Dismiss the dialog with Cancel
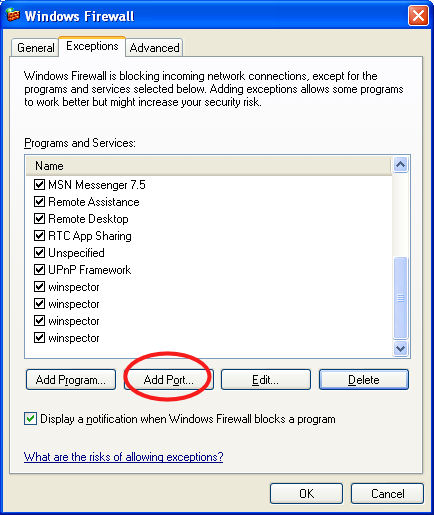 tap(388, 494)
